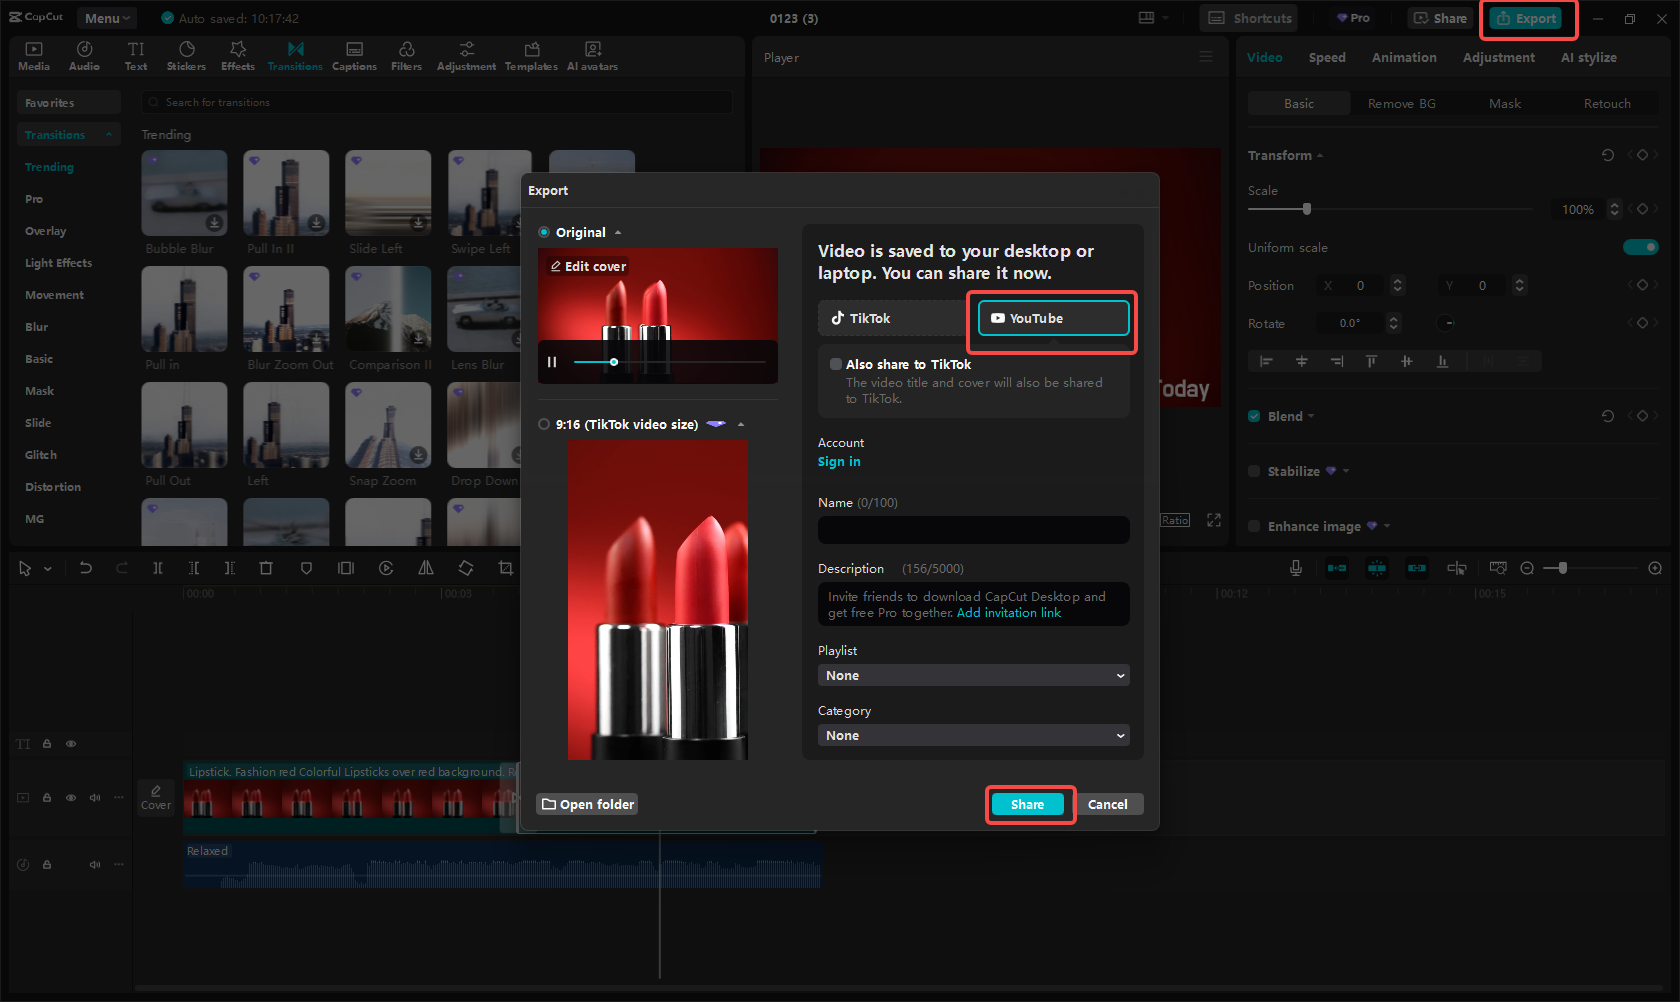Click the Sign in account link
The height and width of the screenshot is (1002, 1680).
[x=838, y=462]
